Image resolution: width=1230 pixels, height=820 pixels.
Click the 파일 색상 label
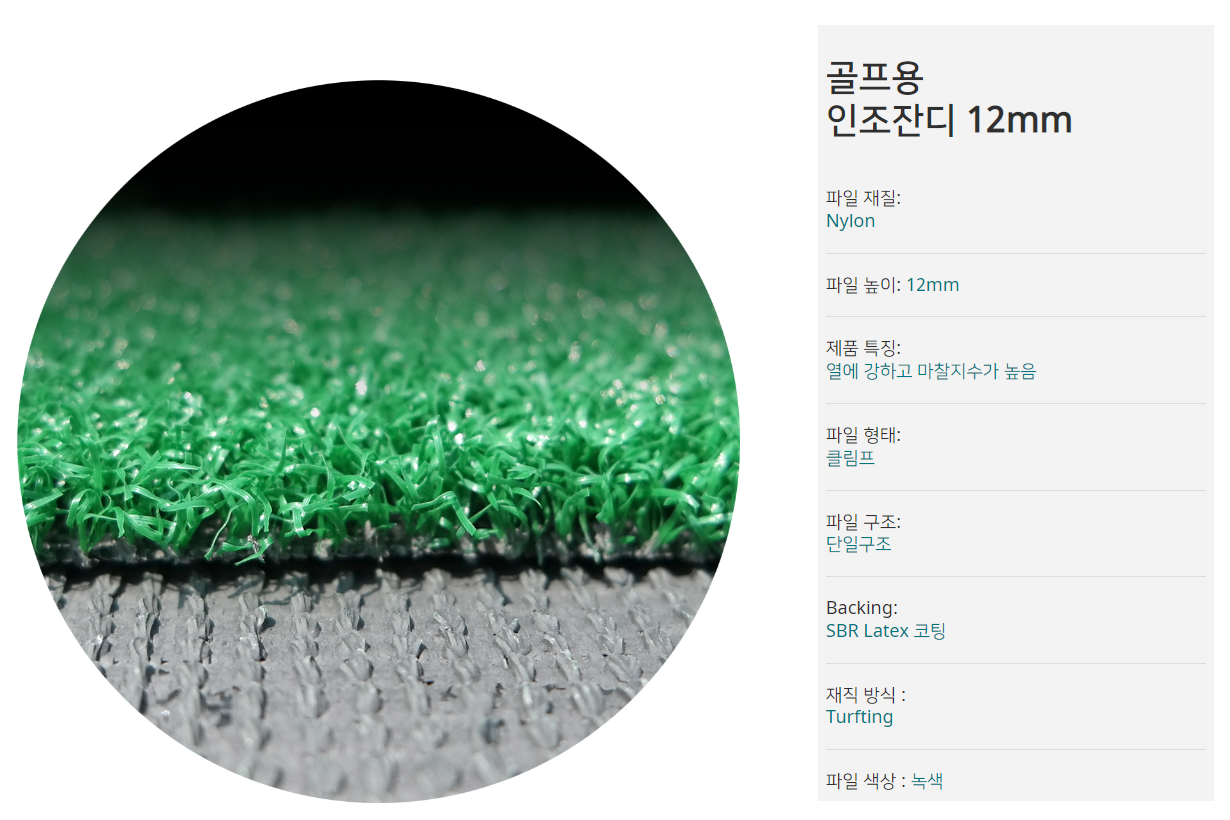[x=866, y=781]
